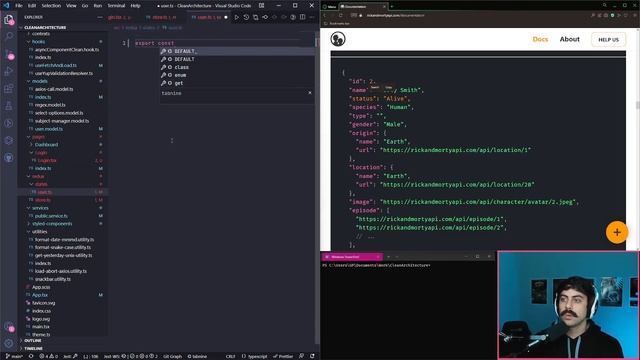Select the get autocomplete suggestion
The image size is (640, 360).
click(236, 83)
